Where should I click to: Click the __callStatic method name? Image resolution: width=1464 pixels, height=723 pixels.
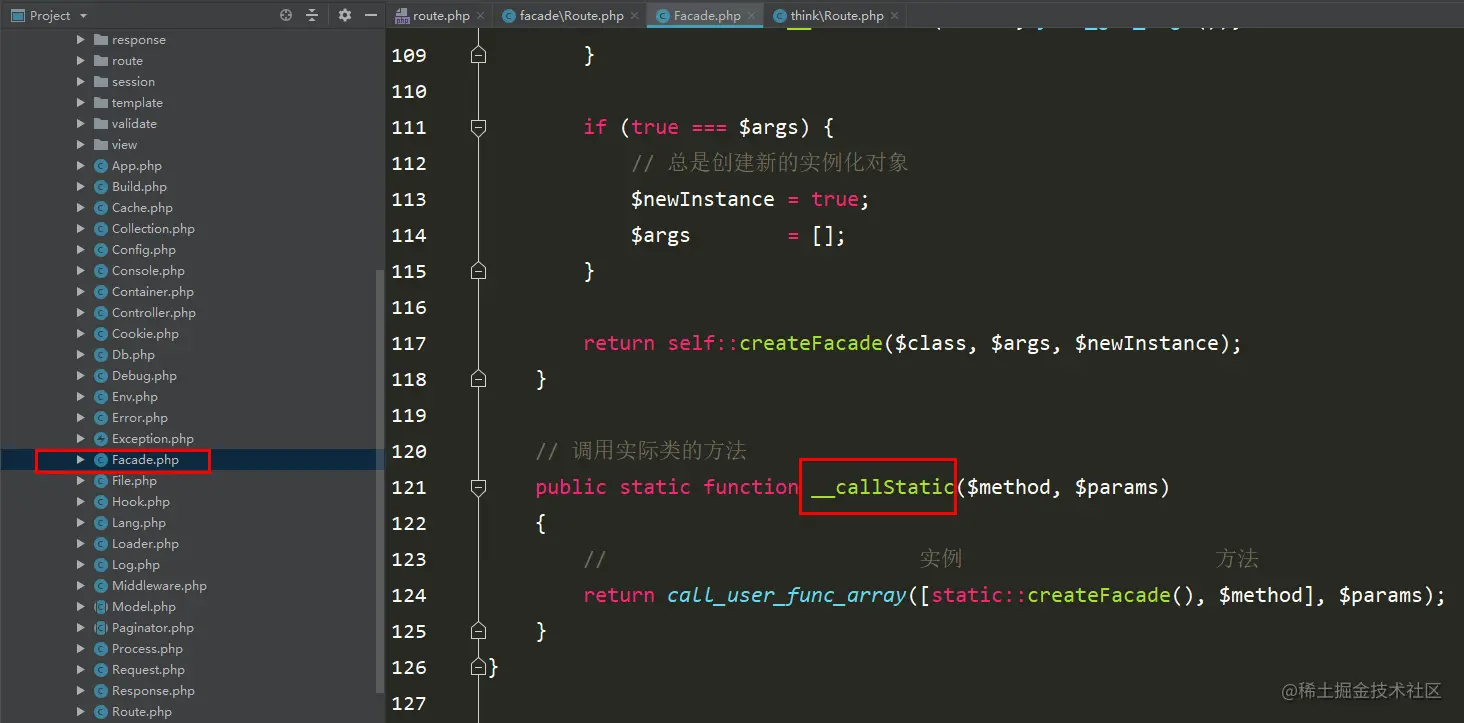tap(883, 487)
